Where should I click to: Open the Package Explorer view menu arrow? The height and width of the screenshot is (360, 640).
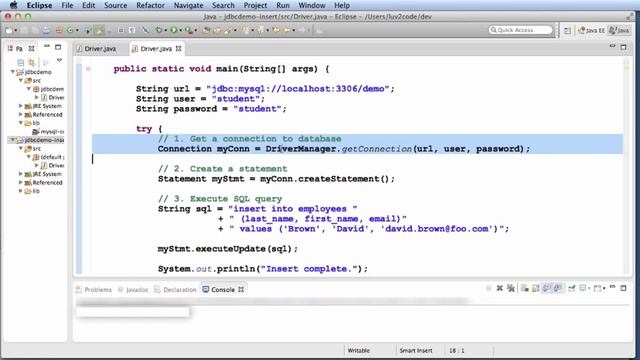coord(59,60)
